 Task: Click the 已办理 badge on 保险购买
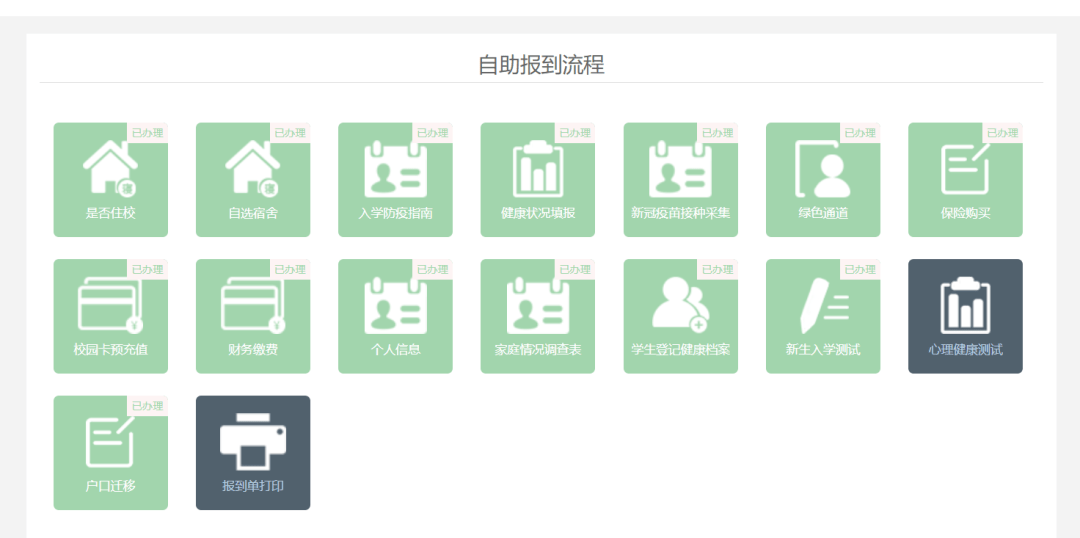[x=1002, y=133]
